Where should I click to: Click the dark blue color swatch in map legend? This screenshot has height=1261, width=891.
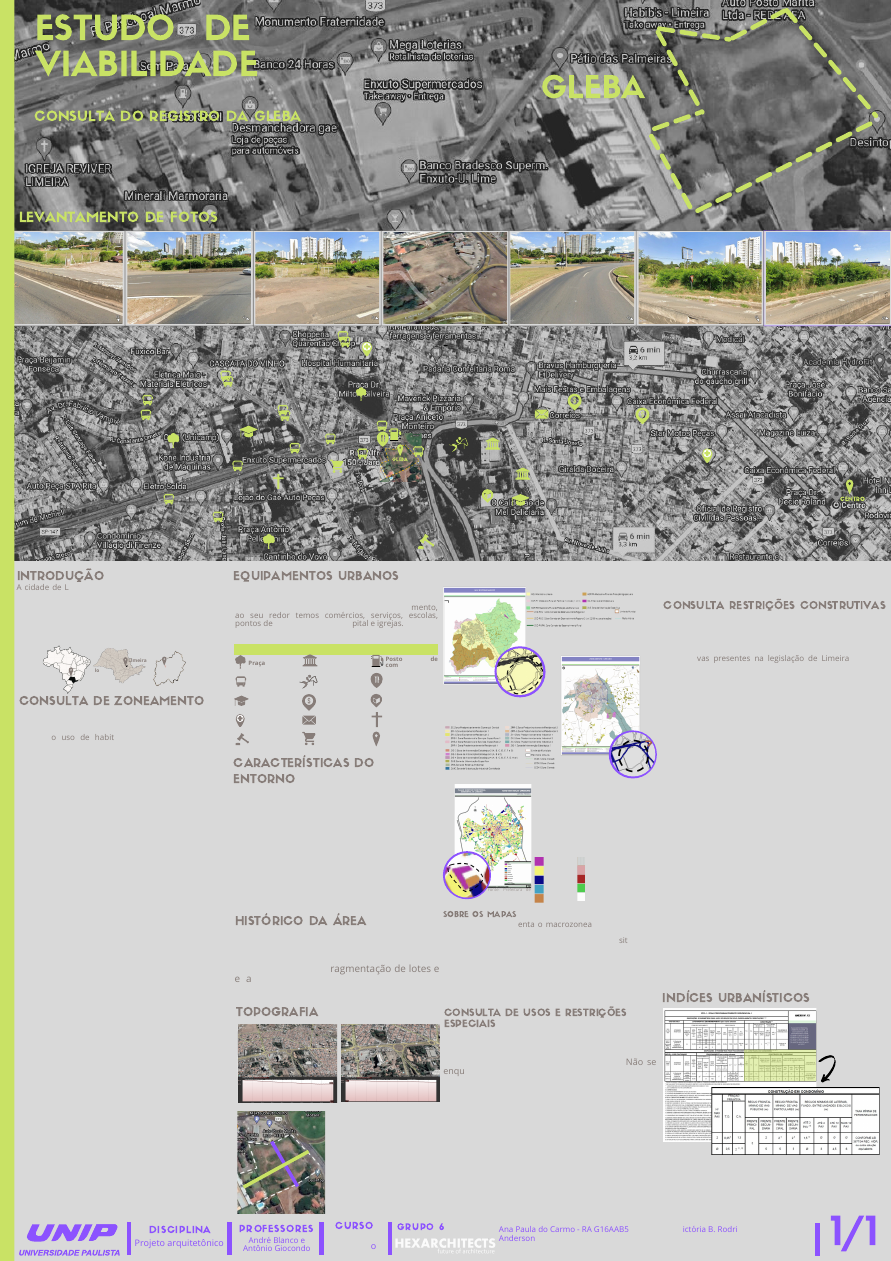point(540,878)
